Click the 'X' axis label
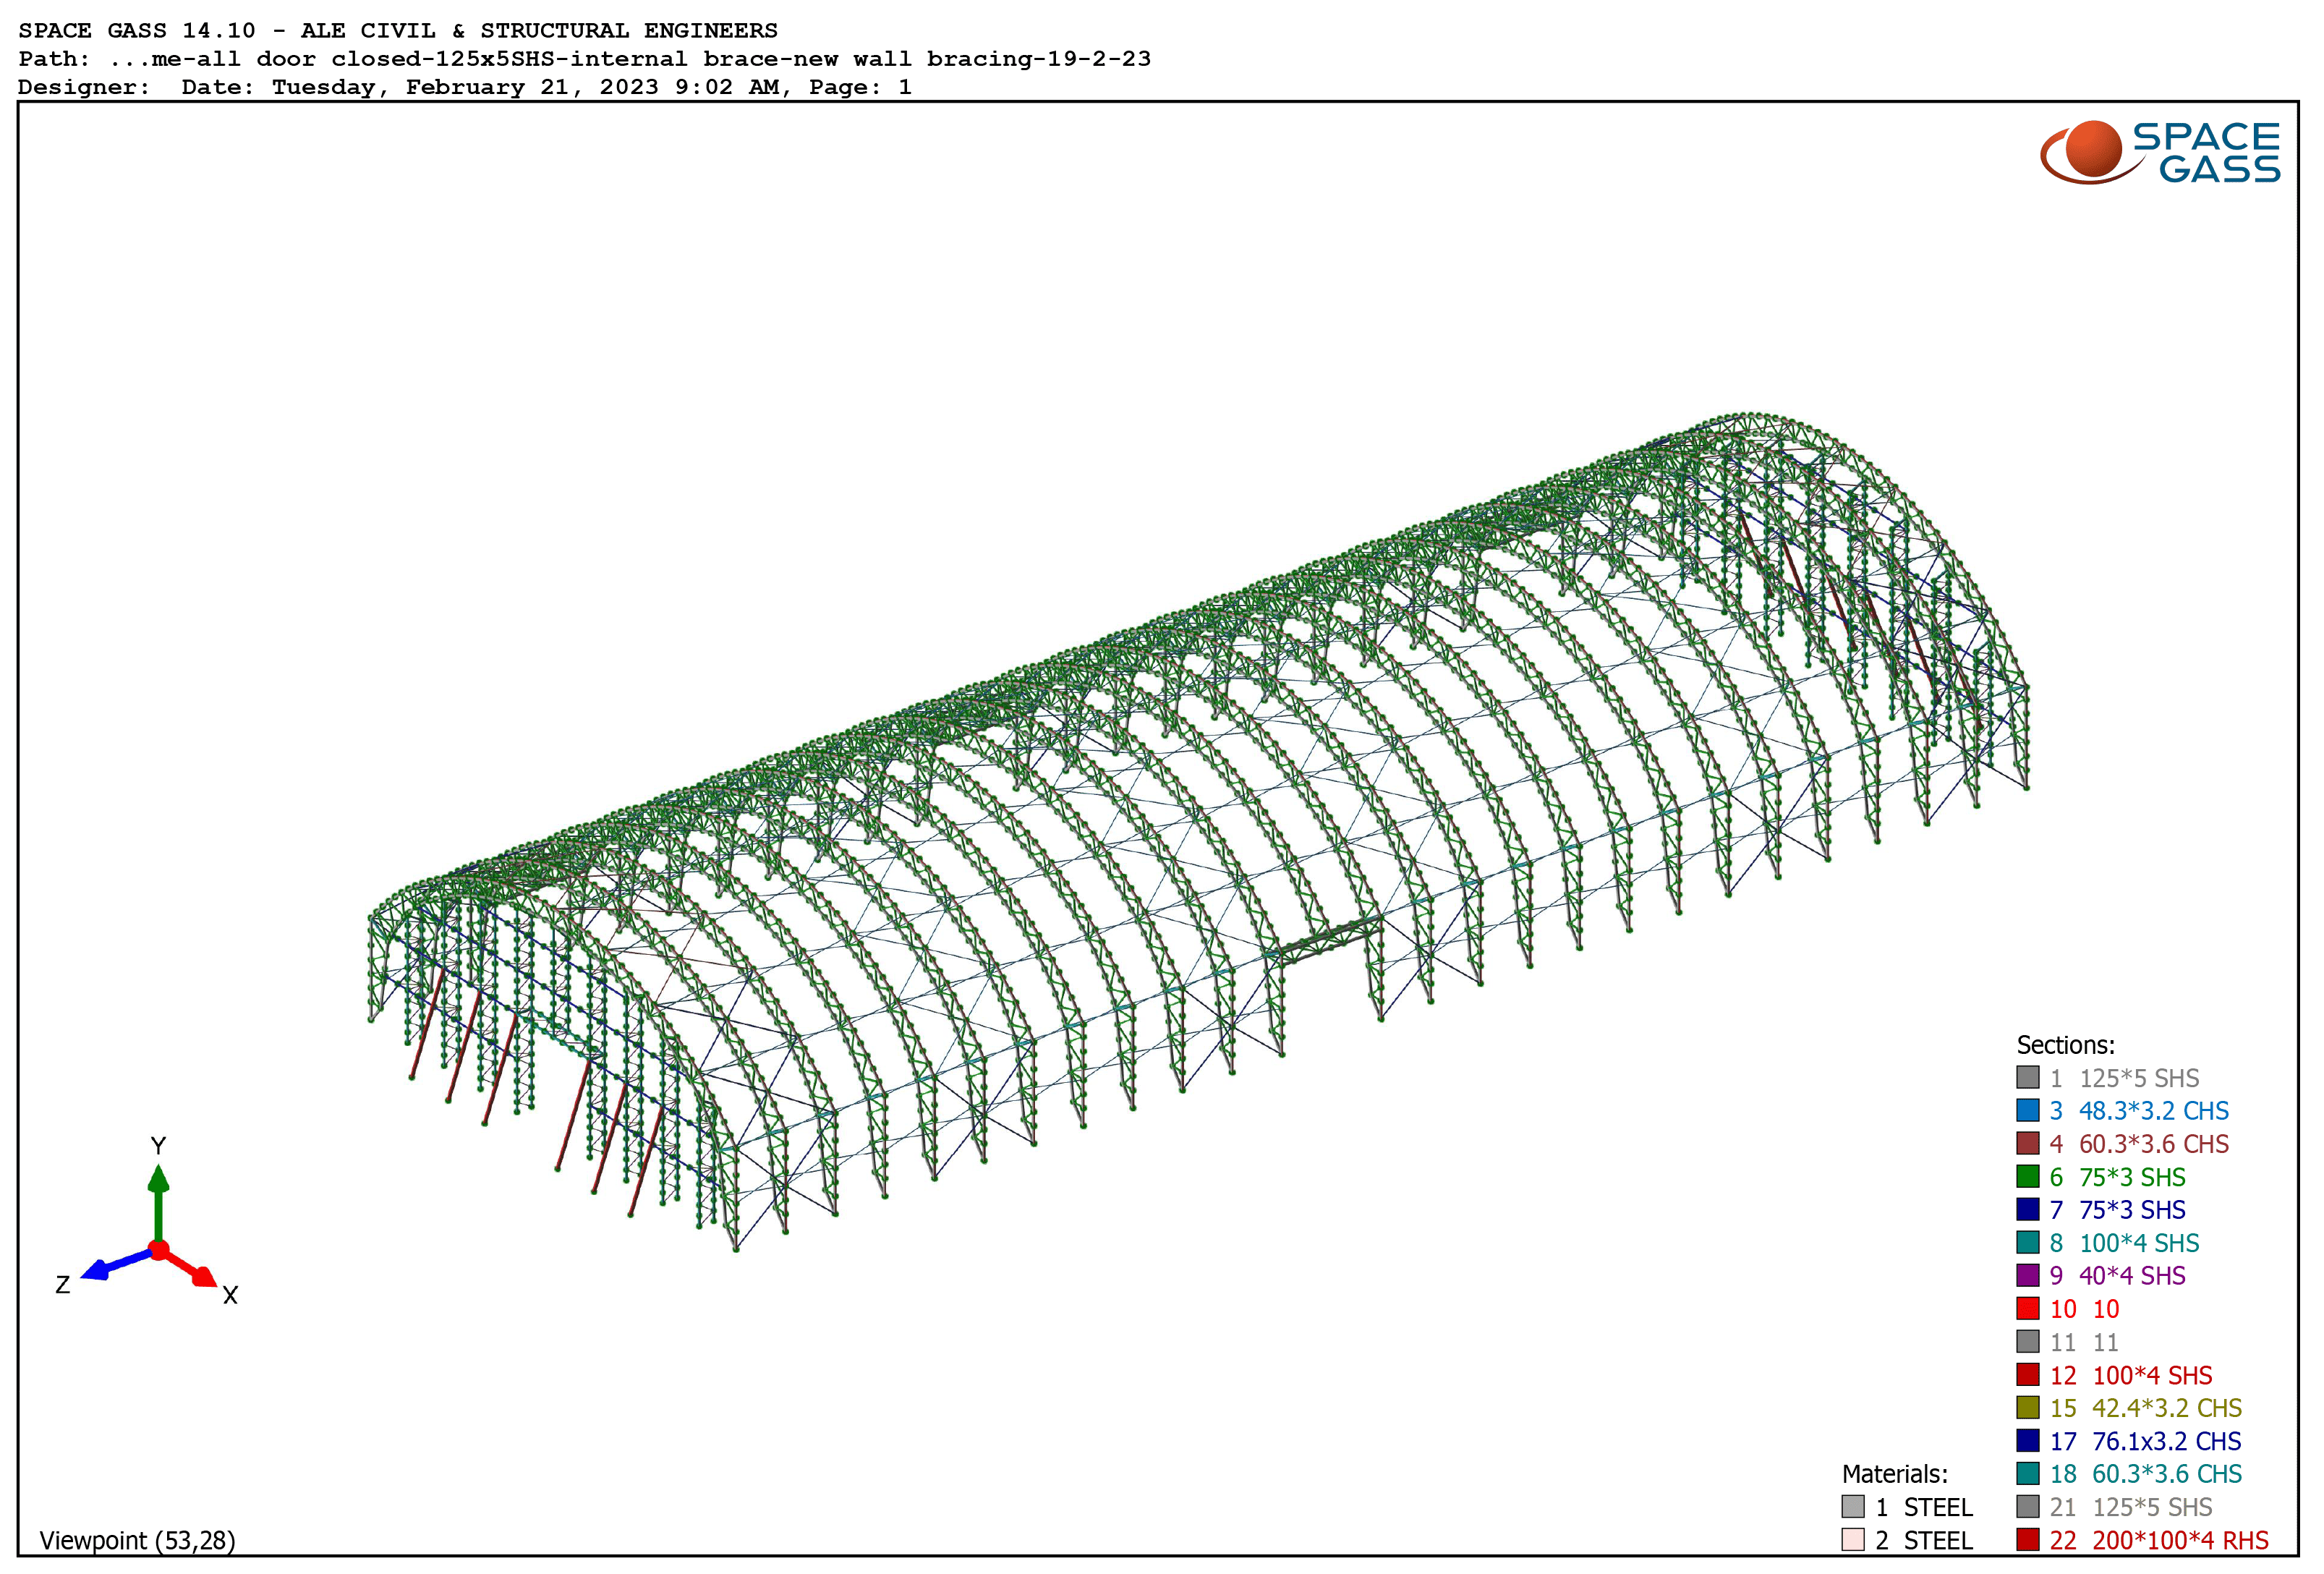Viewport: 2324px width, 1574px height. [230, 1295]
